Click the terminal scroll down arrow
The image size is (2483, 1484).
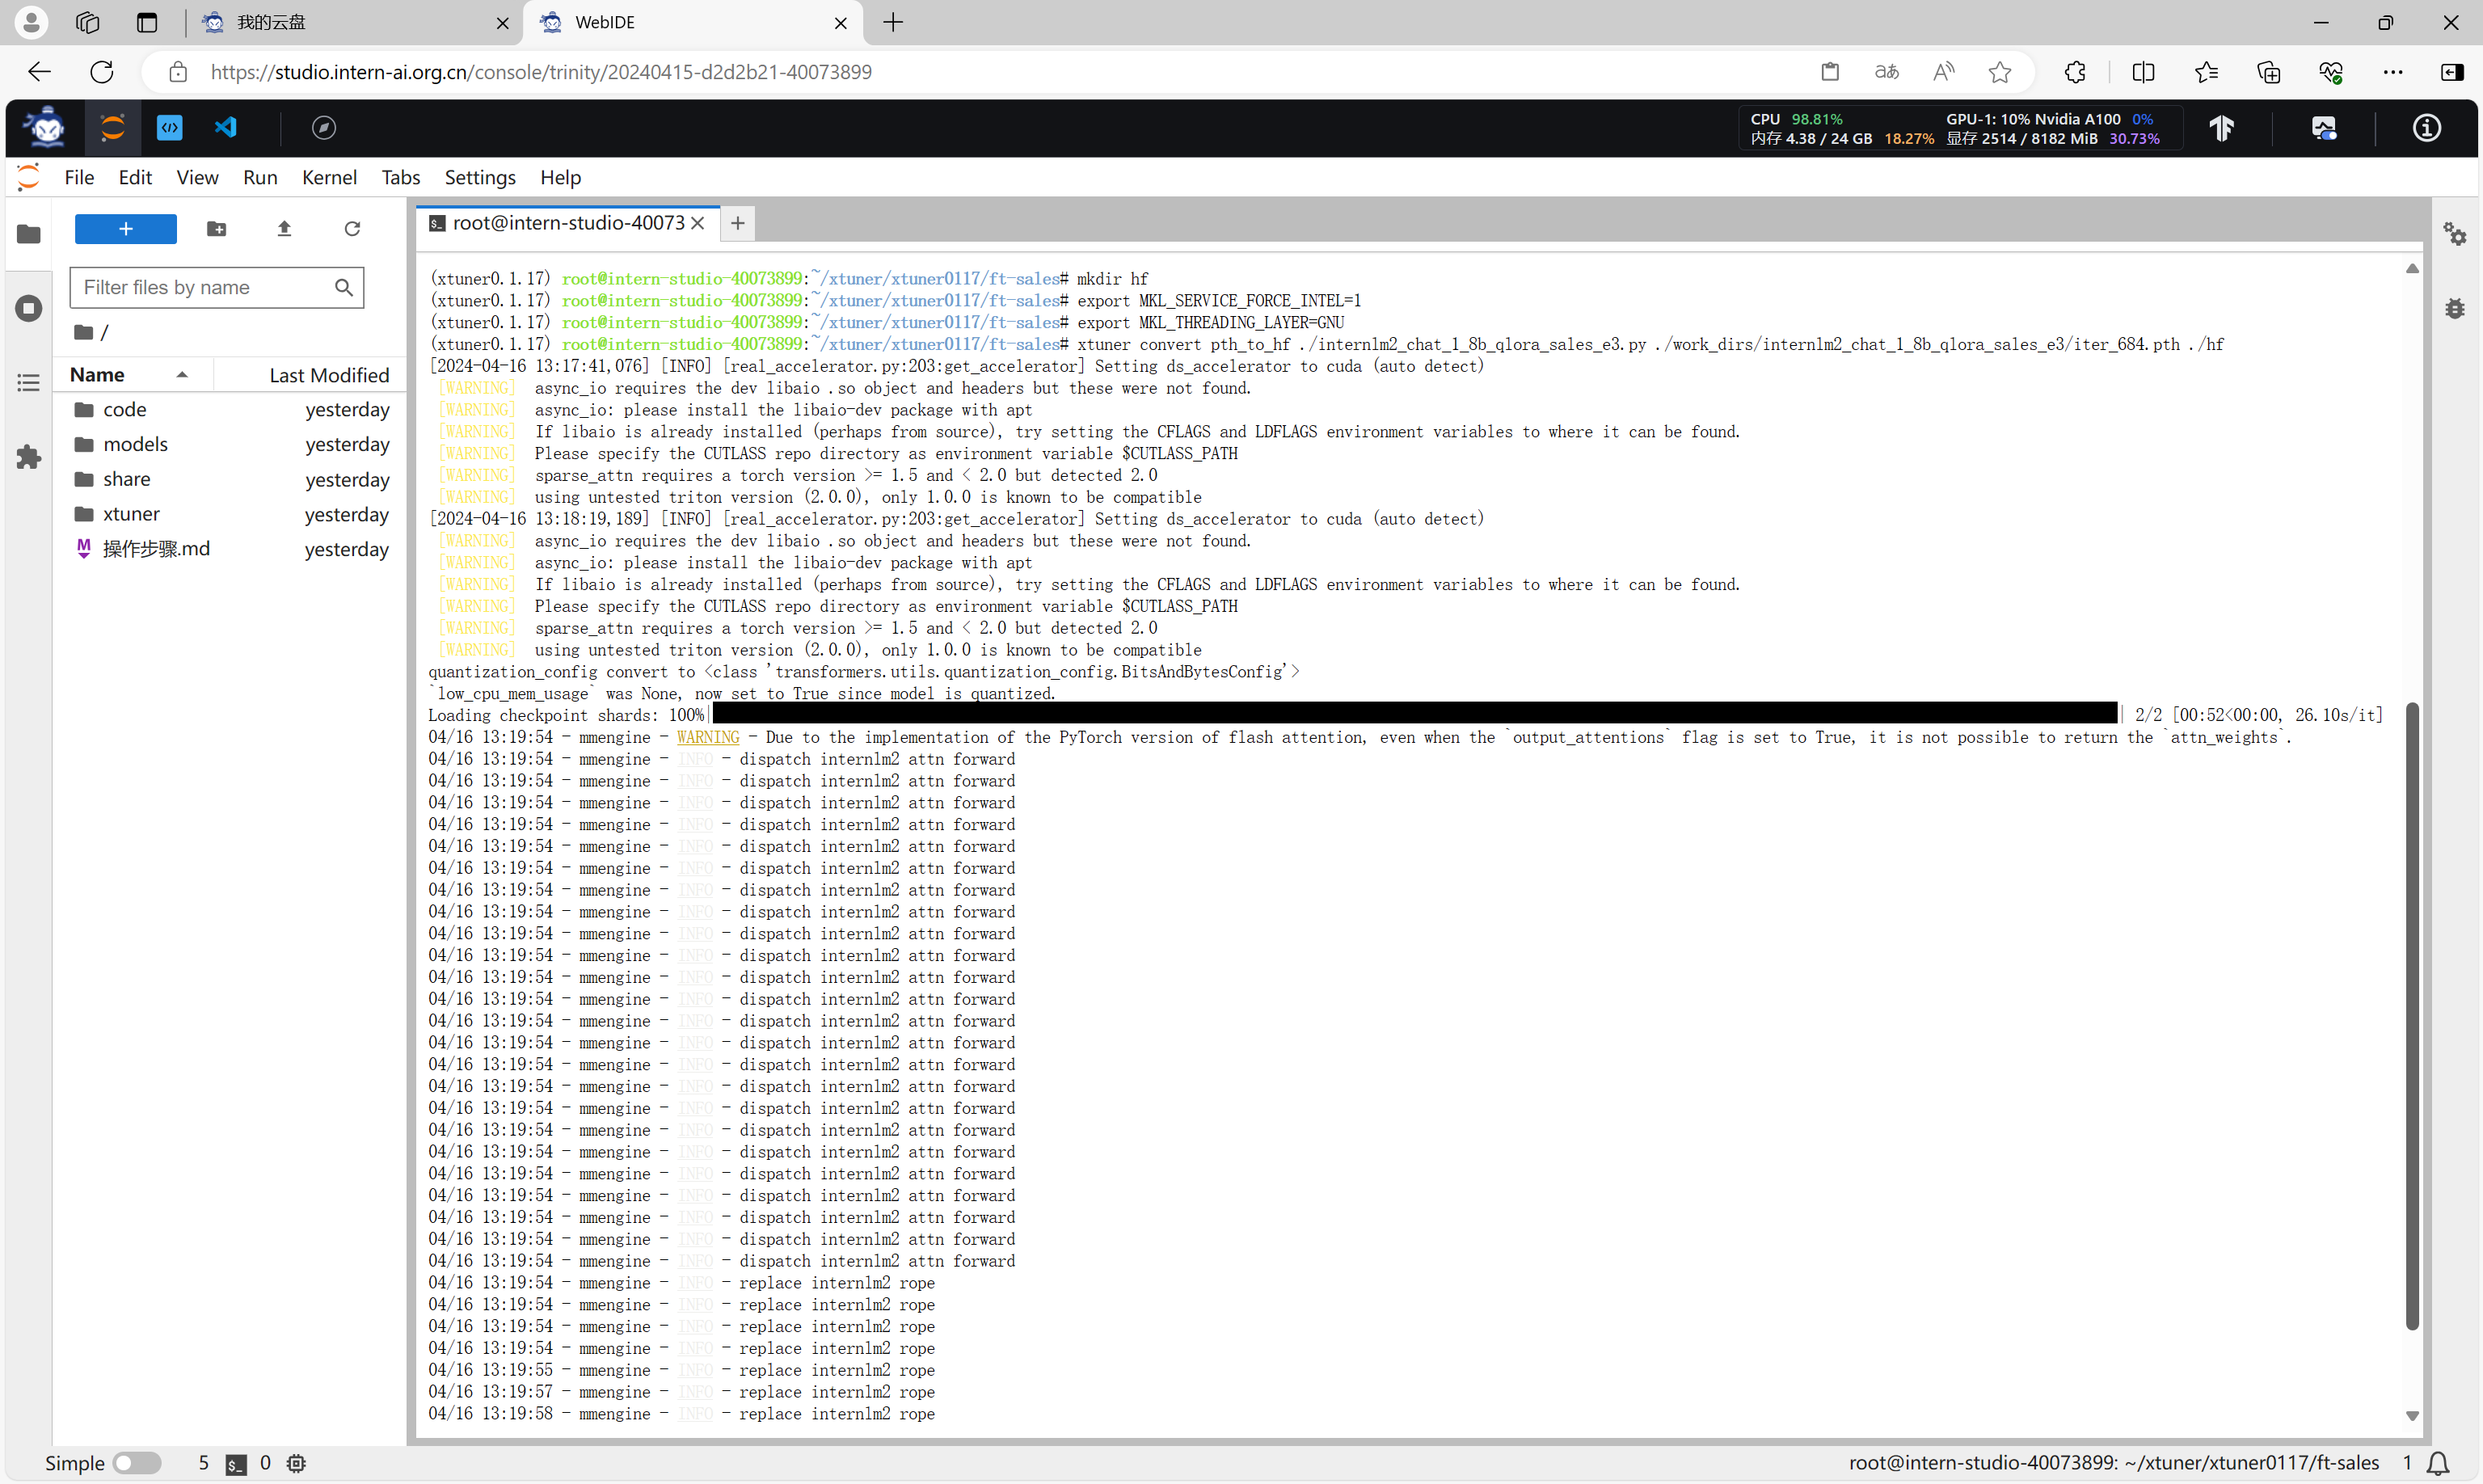[x=2412, y=1416]
